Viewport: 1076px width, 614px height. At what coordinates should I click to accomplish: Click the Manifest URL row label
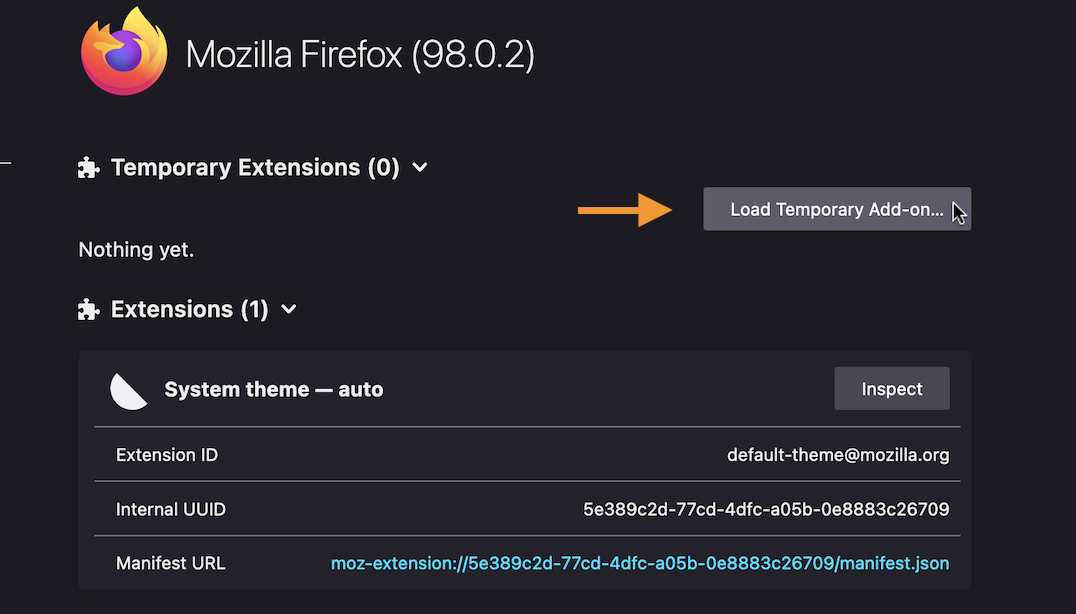[170, 563]
